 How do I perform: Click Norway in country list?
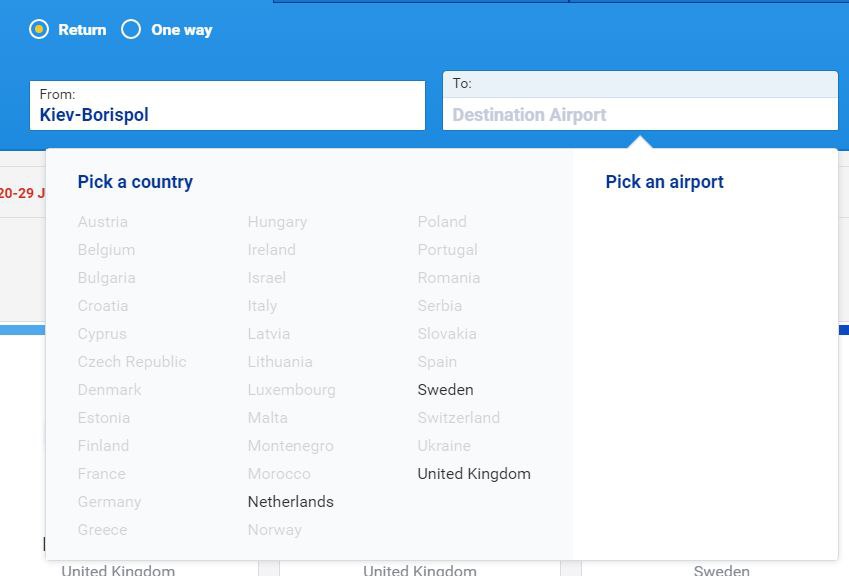click(274, 530)
